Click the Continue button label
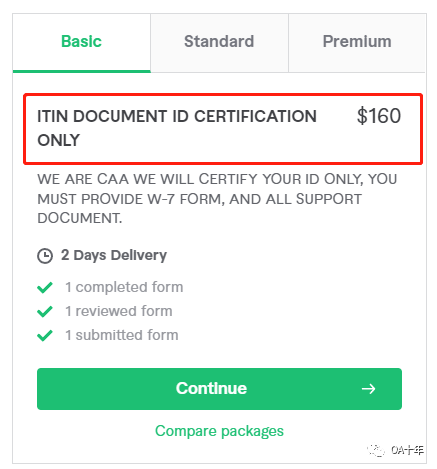Viewport: 437px width, 469px height. pos(211,388)
